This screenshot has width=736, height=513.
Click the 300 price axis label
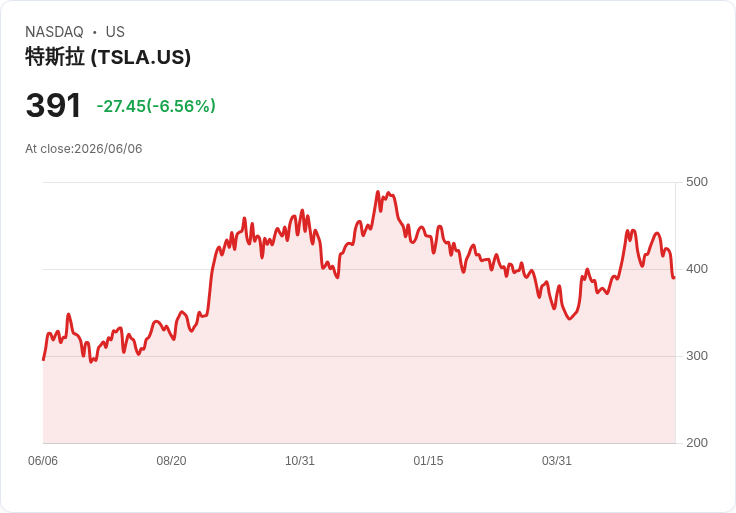697,356
